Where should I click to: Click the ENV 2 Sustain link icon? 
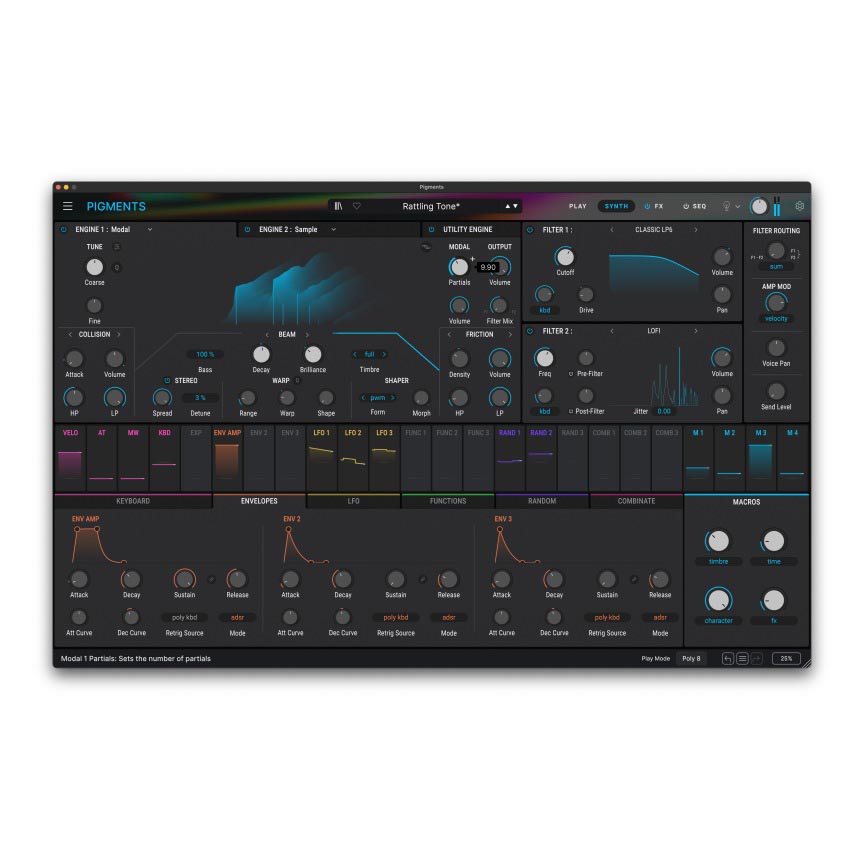(423, 580)
